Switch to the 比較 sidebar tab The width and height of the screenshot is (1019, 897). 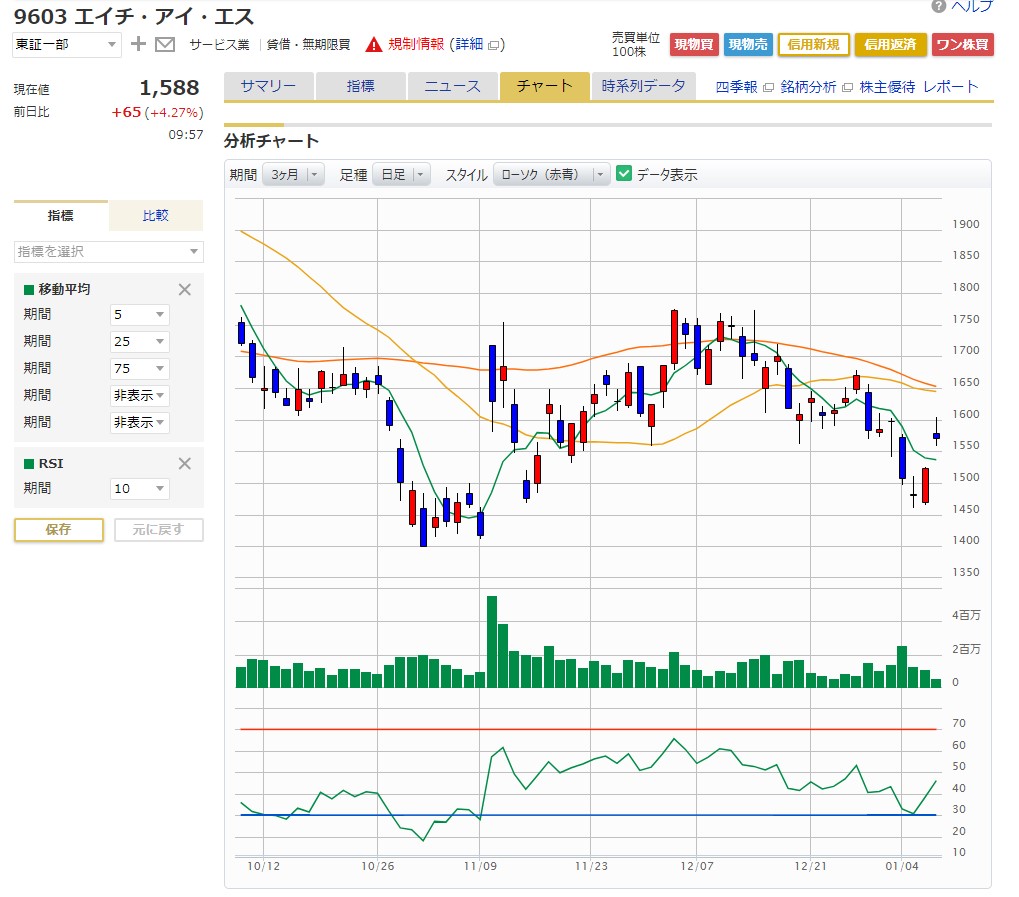156,216
